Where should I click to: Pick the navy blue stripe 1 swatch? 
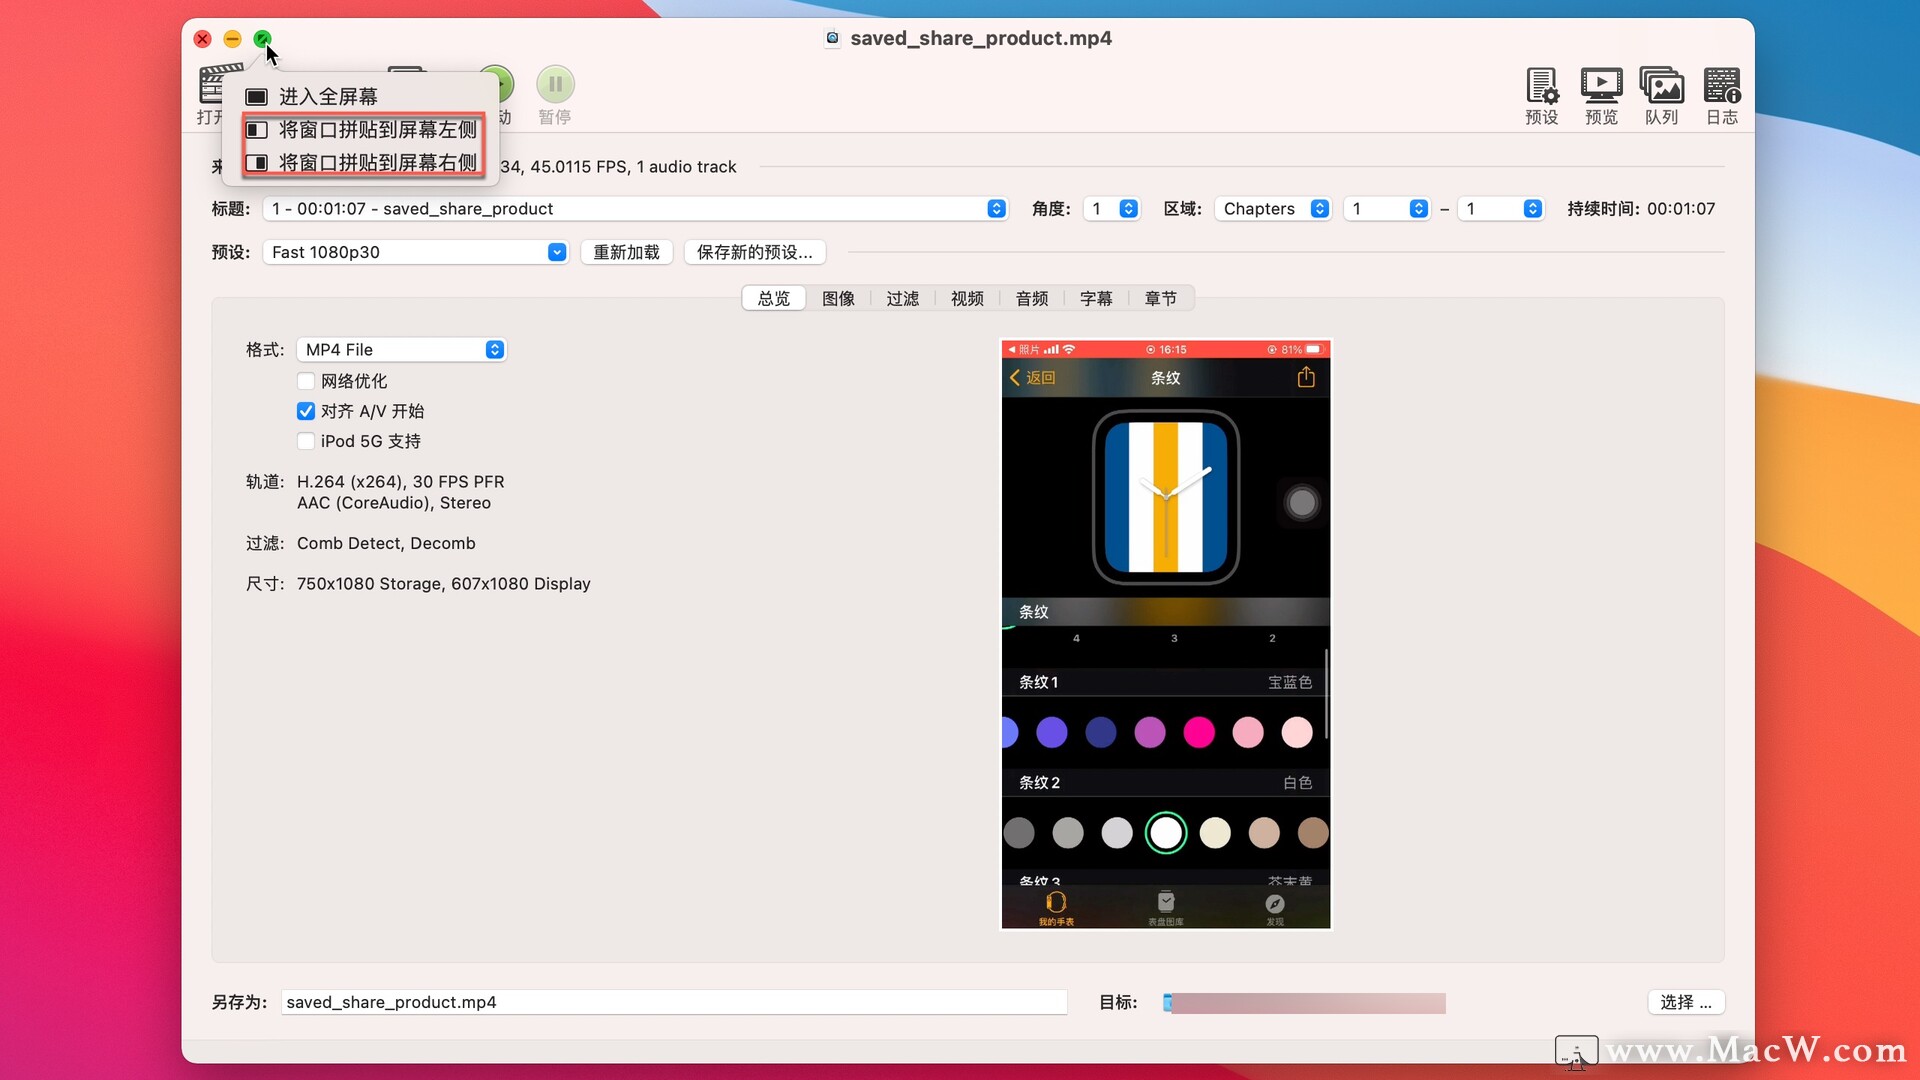tap(1101, 732)
